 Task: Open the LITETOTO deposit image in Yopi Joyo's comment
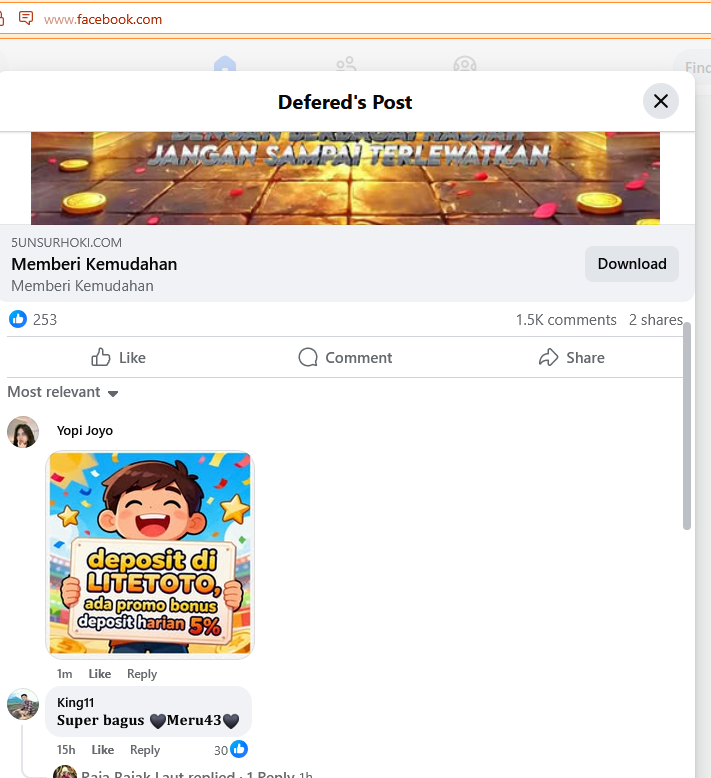pyautogui.click(x=149, y=554)
